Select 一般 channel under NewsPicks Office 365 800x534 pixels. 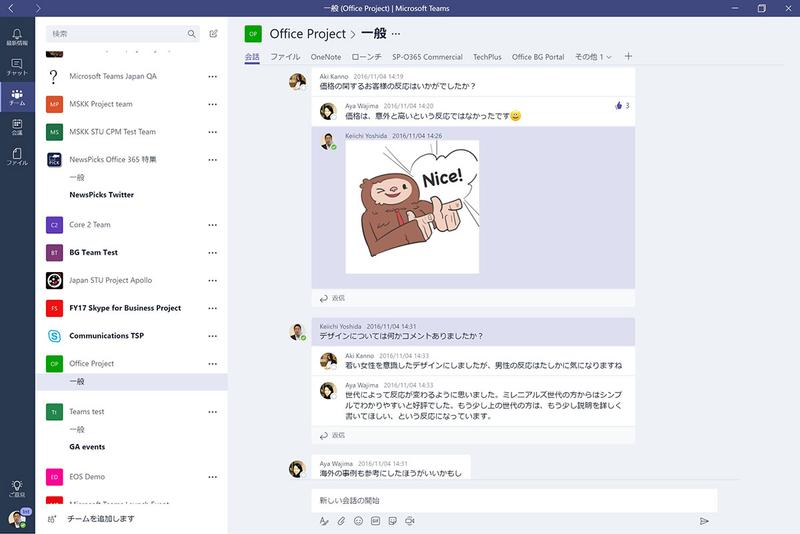pos(77,177)
